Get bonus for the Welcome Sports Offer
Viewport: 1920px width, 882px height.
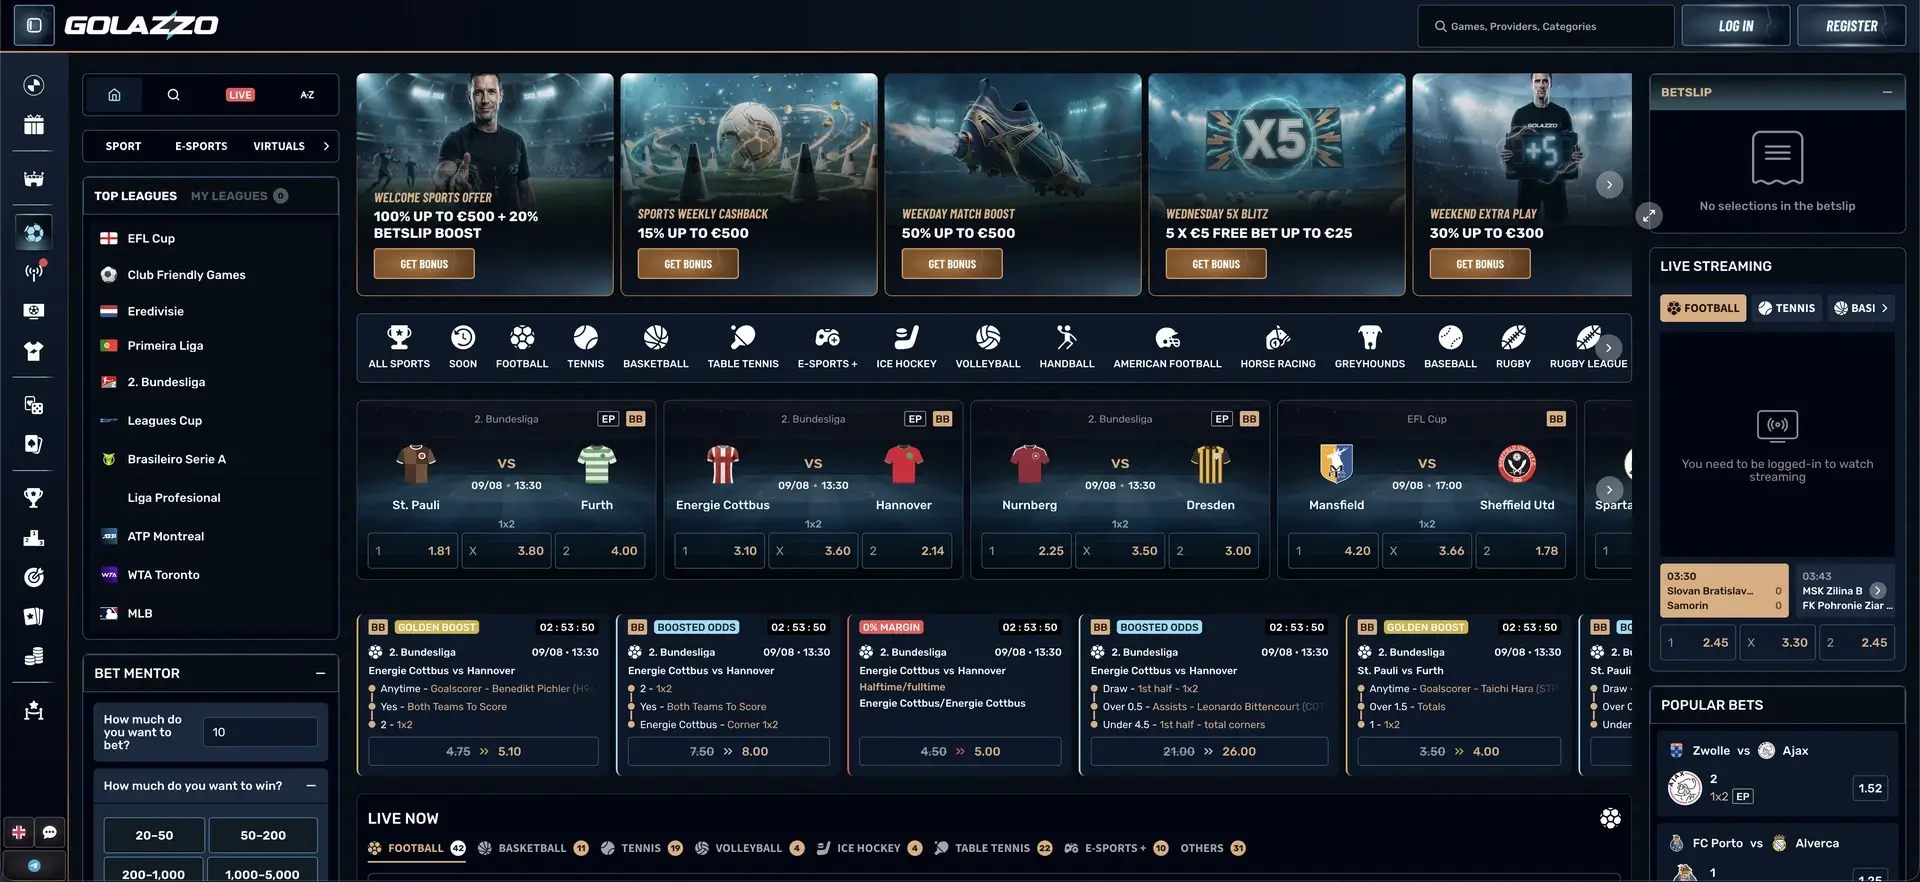(424, 264)
